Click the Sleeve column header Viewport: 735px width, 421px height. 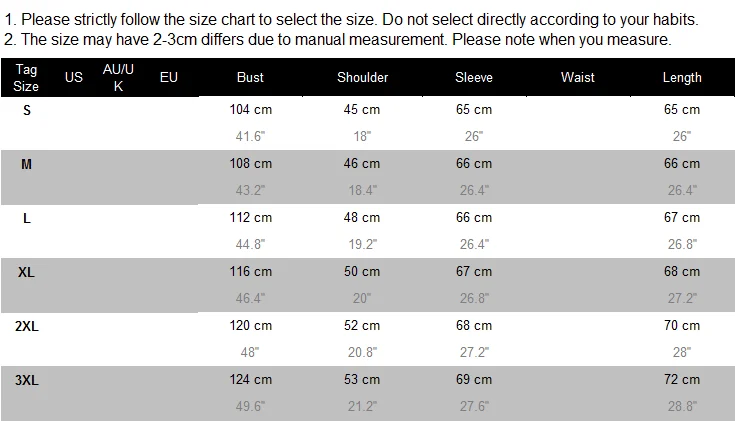click(x=474, y=78)
